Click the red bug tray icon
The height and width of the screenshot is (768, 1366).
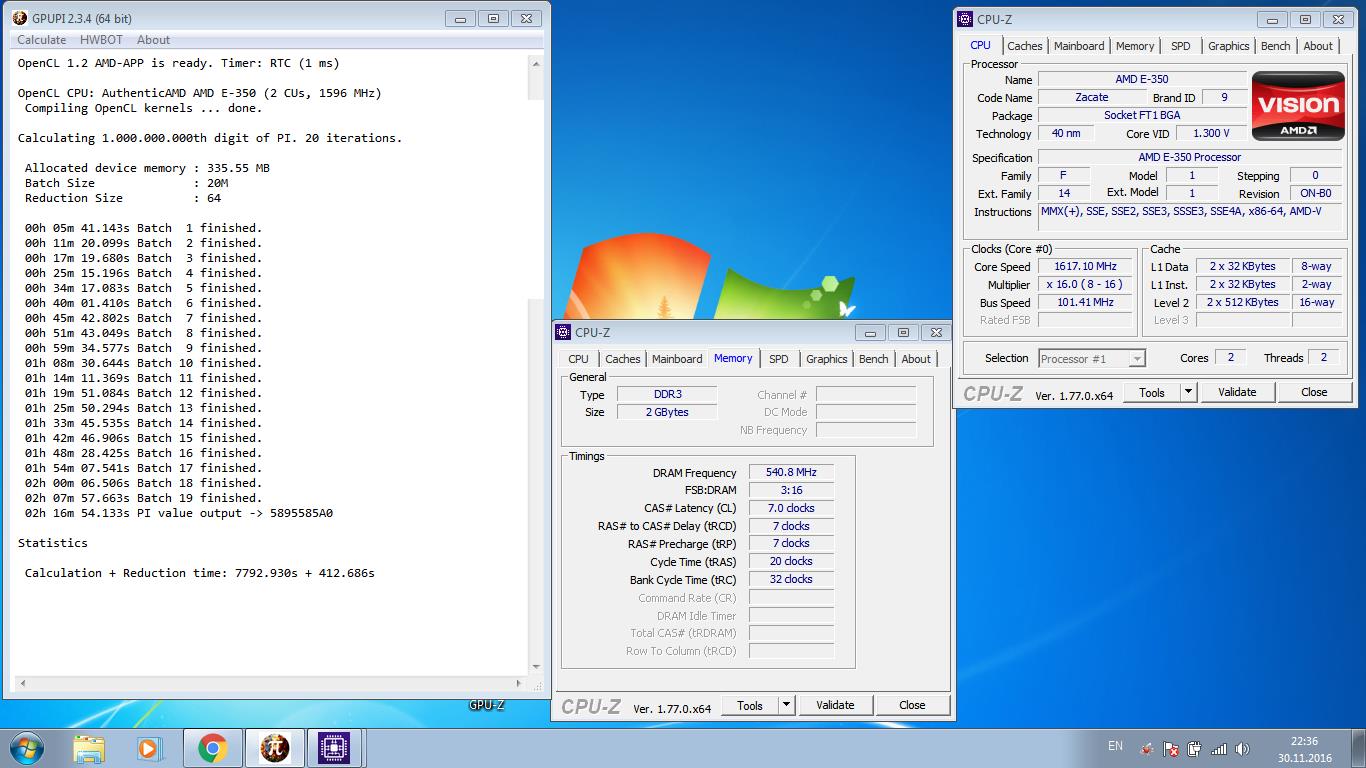tap(1146, 748)
